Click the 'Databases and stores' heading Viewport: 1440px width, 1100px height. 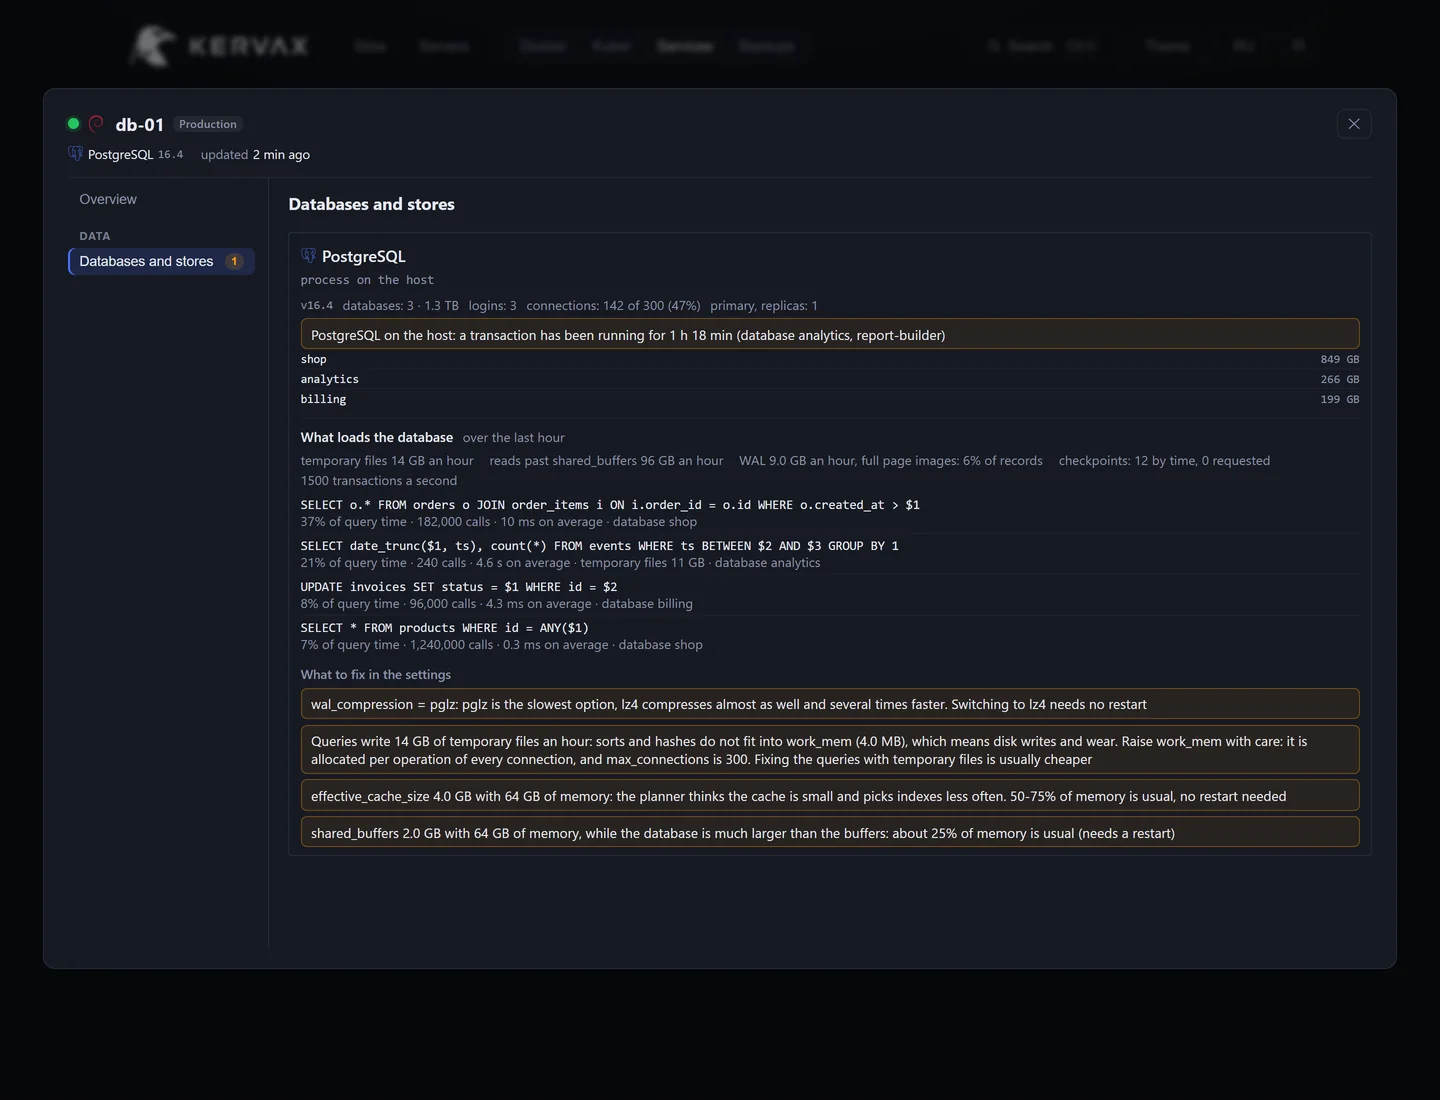pos(372,204)
